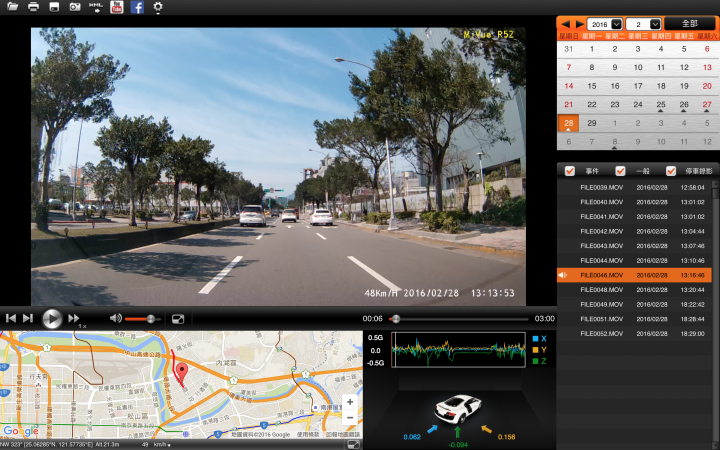Select calendar day 26

click(x=684, y=105)
